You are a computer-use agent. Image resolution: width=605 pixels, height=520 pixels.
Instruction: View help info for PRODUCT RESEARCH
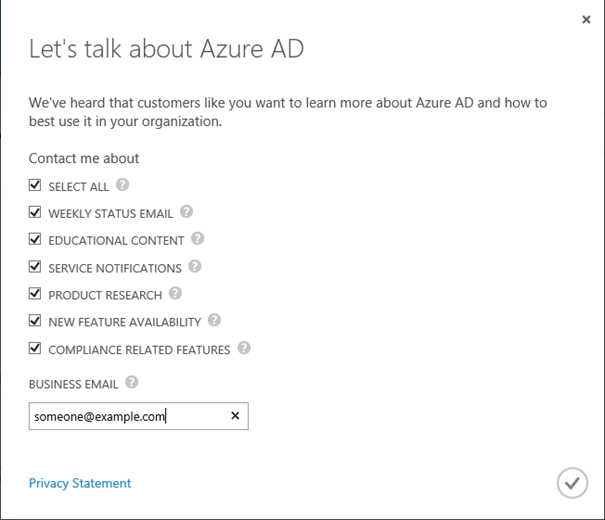tap(175, 294)
